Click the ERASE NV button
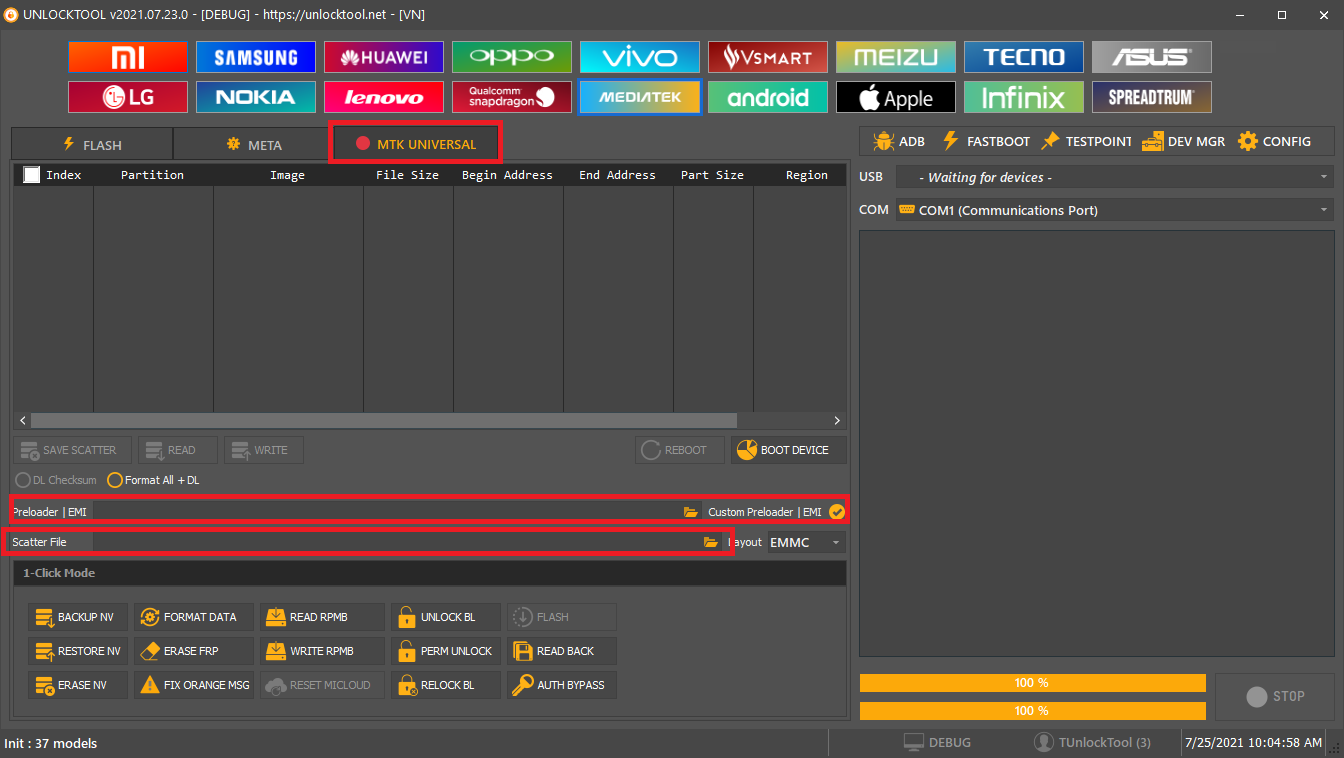1344x758 pixels. coord(78,685)
